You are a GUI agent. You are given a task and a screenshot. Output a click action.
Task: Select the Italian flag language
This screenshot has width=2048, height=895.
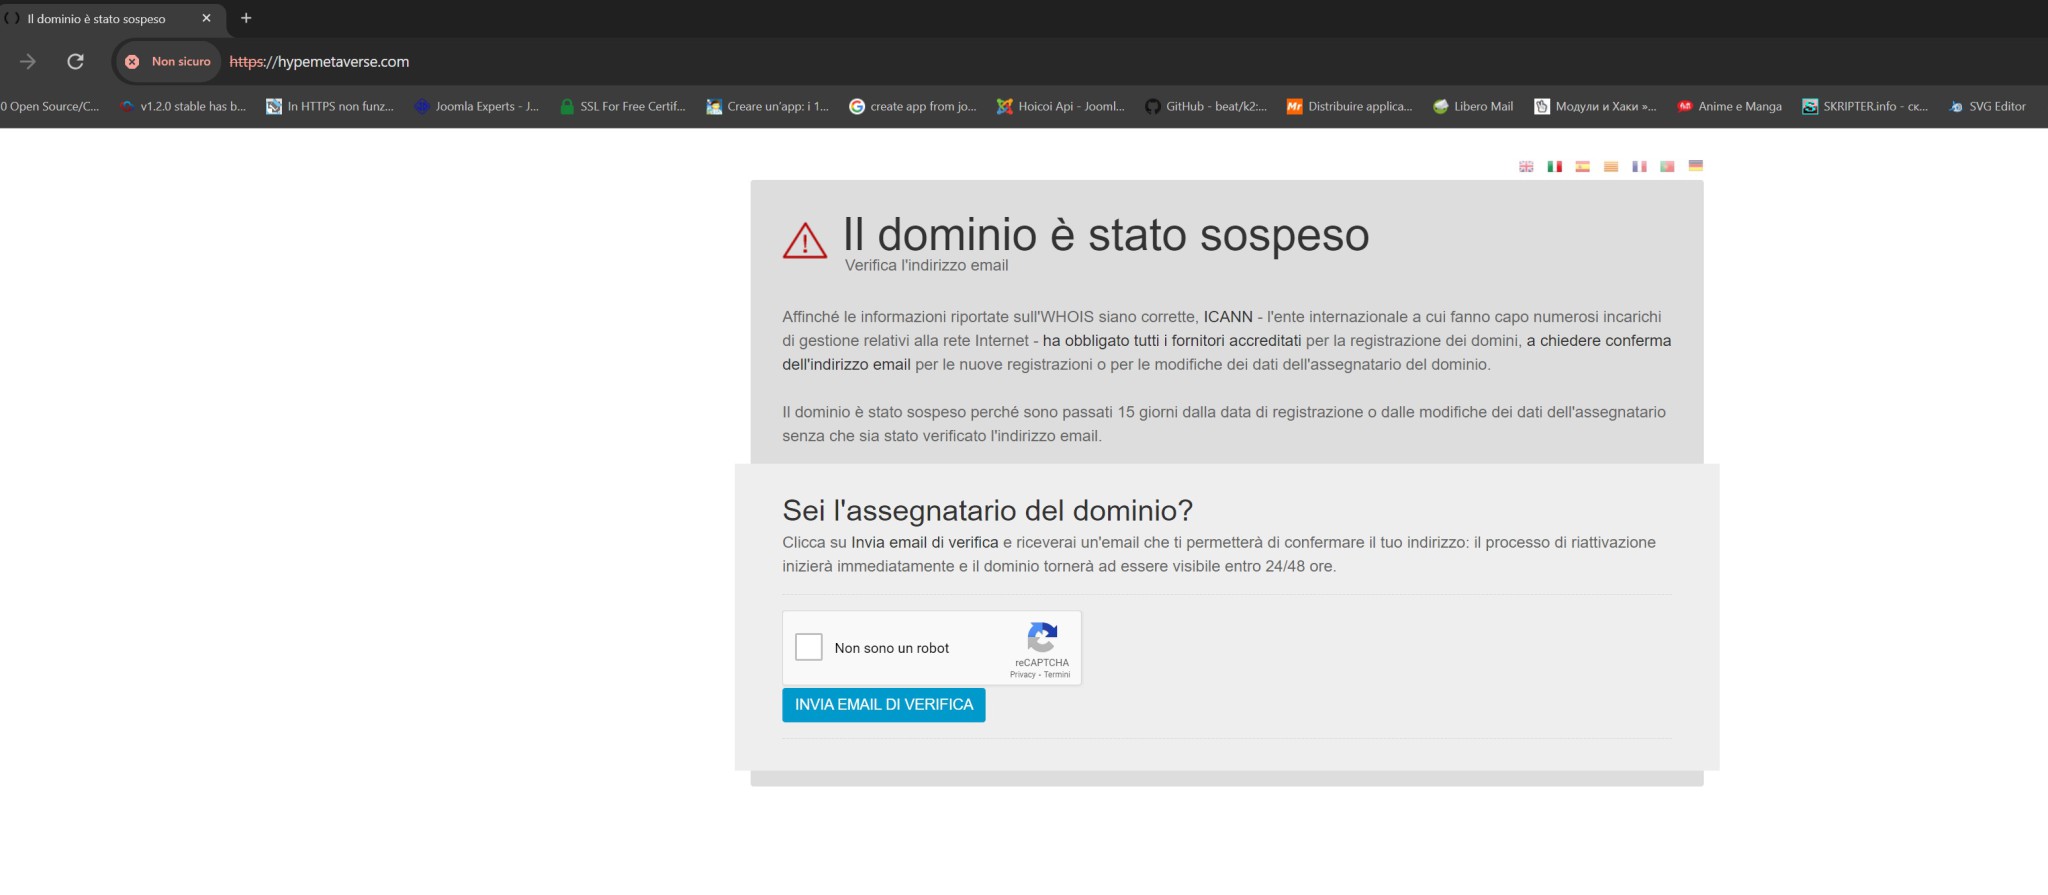coord(1554,167)
